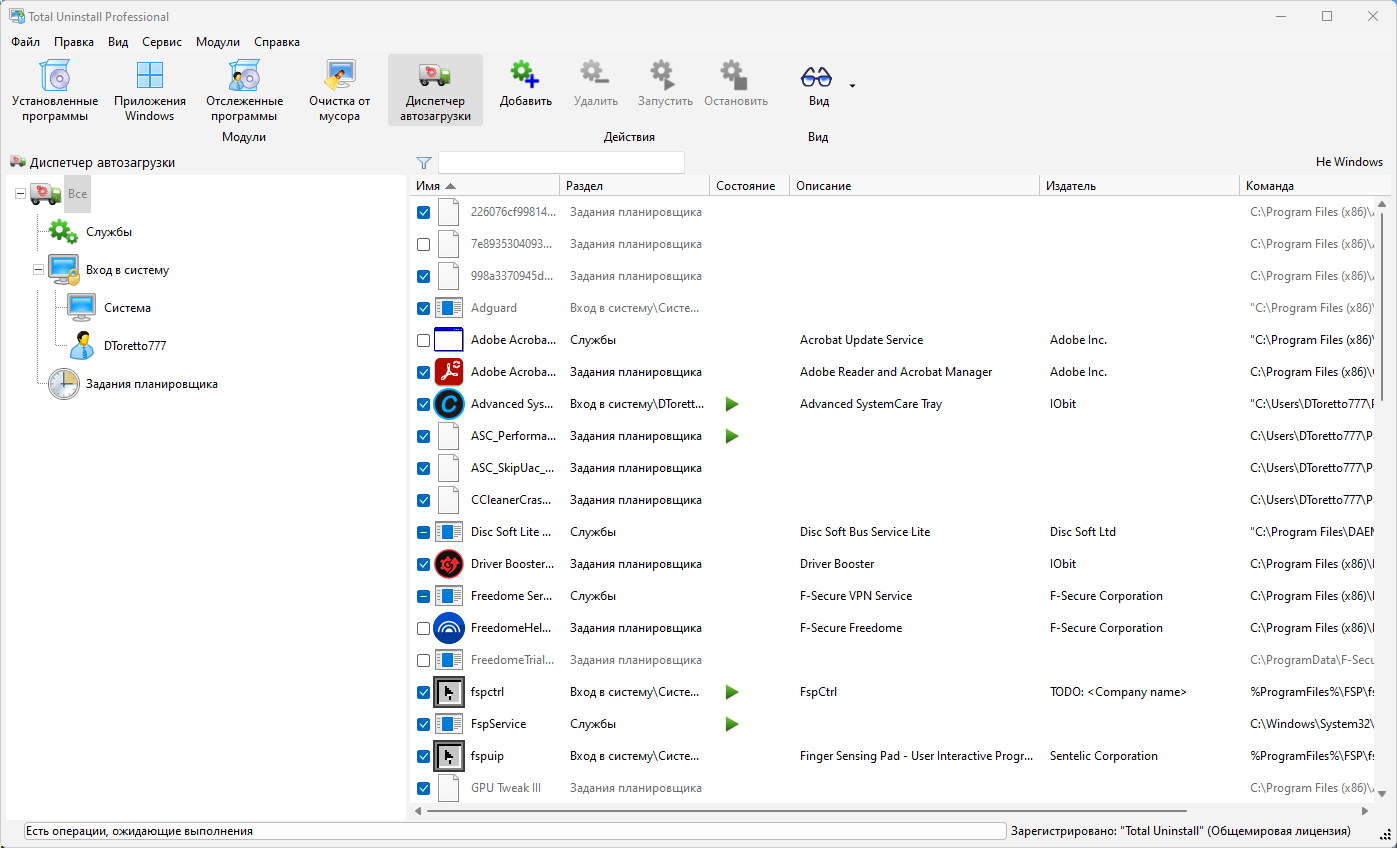
Task: Sort list by Издатель column header
Action: point(1139,186)
